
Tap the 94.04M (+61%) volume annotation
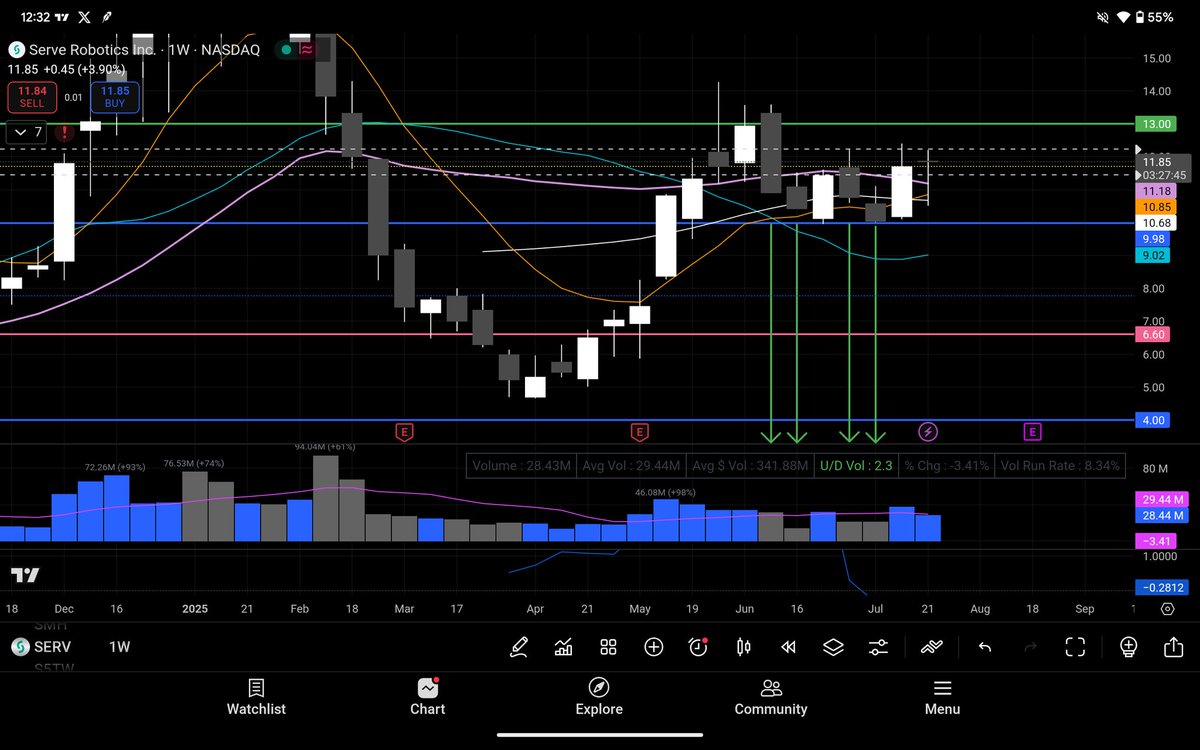326,446
